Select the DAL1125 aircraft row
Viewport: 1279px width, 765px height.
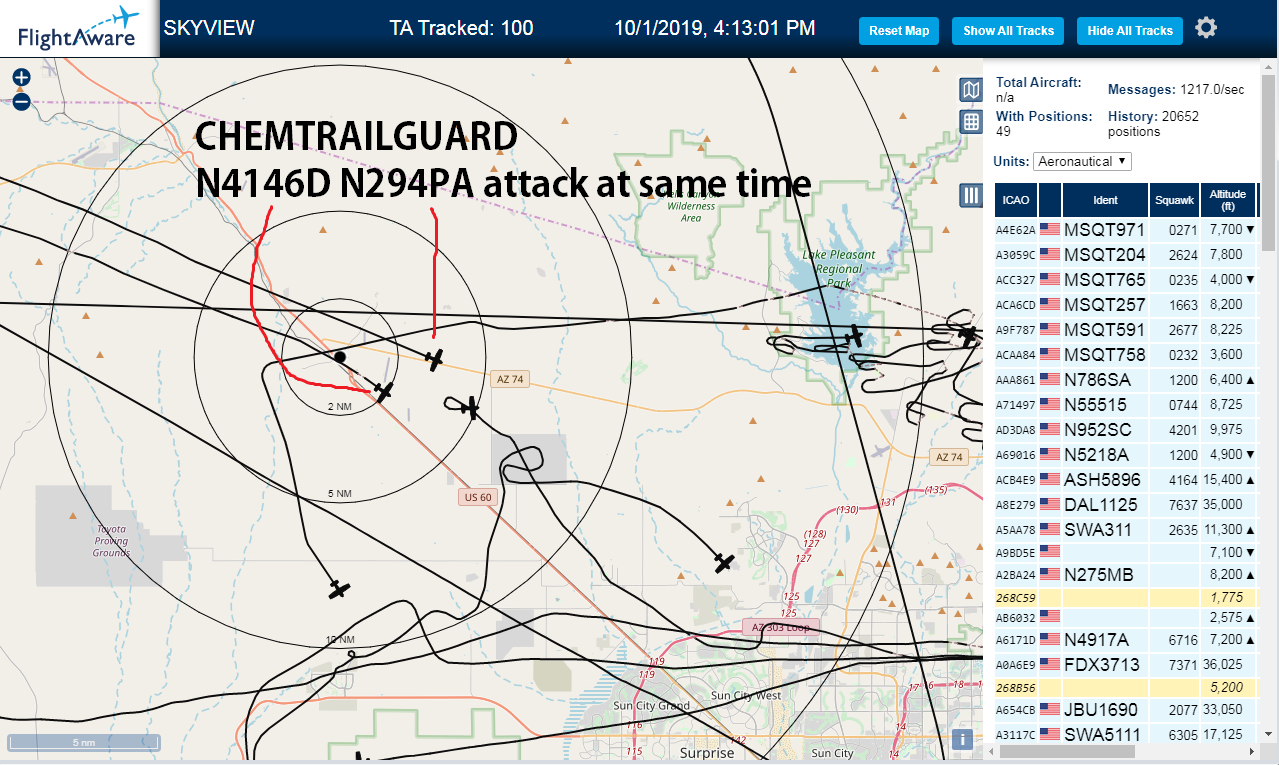pos(1126,505)
